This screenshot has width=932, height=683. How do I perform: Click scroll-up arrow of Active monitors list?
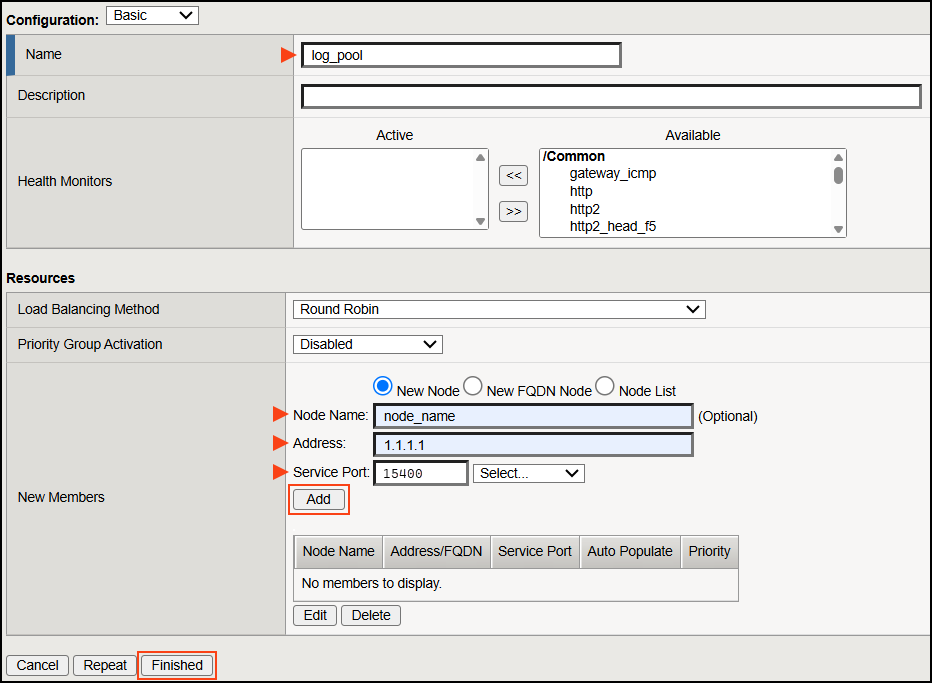(x=480, y=156)
